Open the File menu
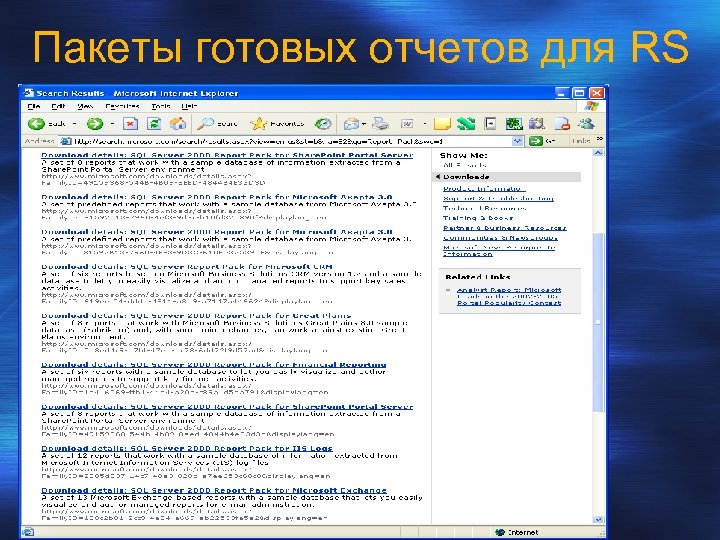This screenshot has width=720, height=540. (34, 106)
